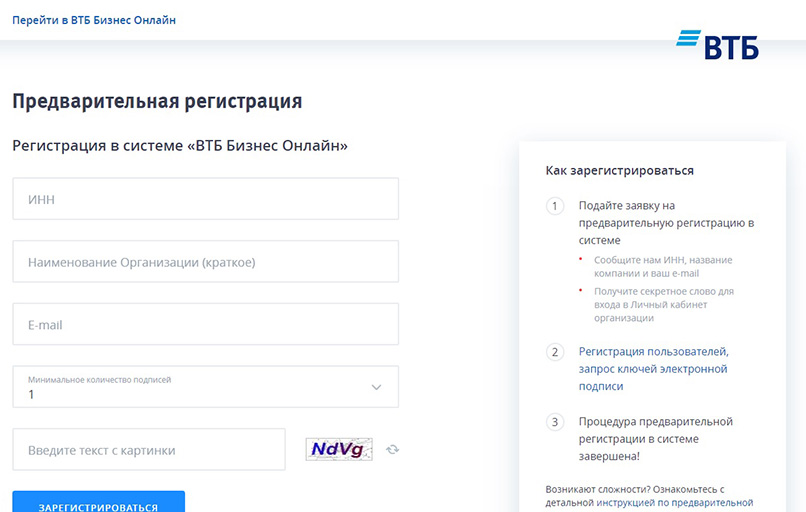Screen dimensions: 806x512
Task: Click step 3 number circle
Action: pyautogui.click(x=555, y=422)
